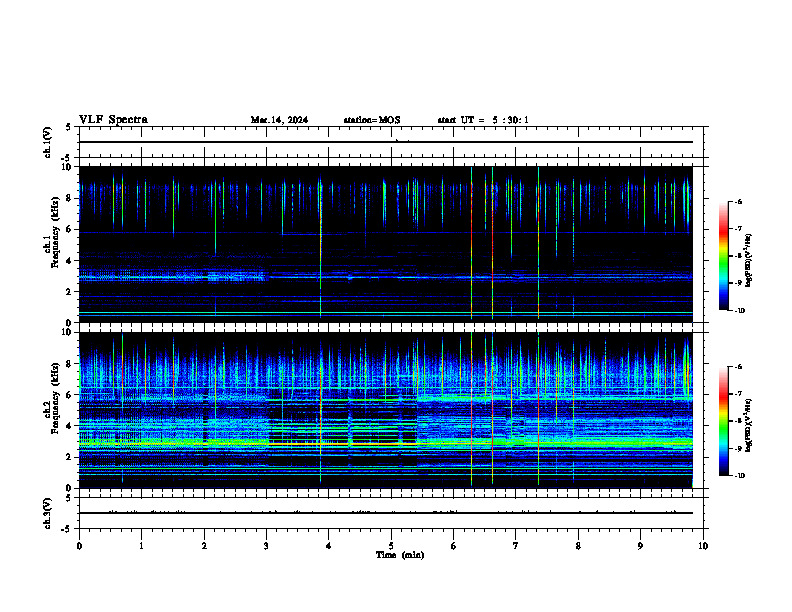Screen dimensions: 792x612
Task: Select the "ch.3(V)" voltage axis label
Action: point(48,513)
